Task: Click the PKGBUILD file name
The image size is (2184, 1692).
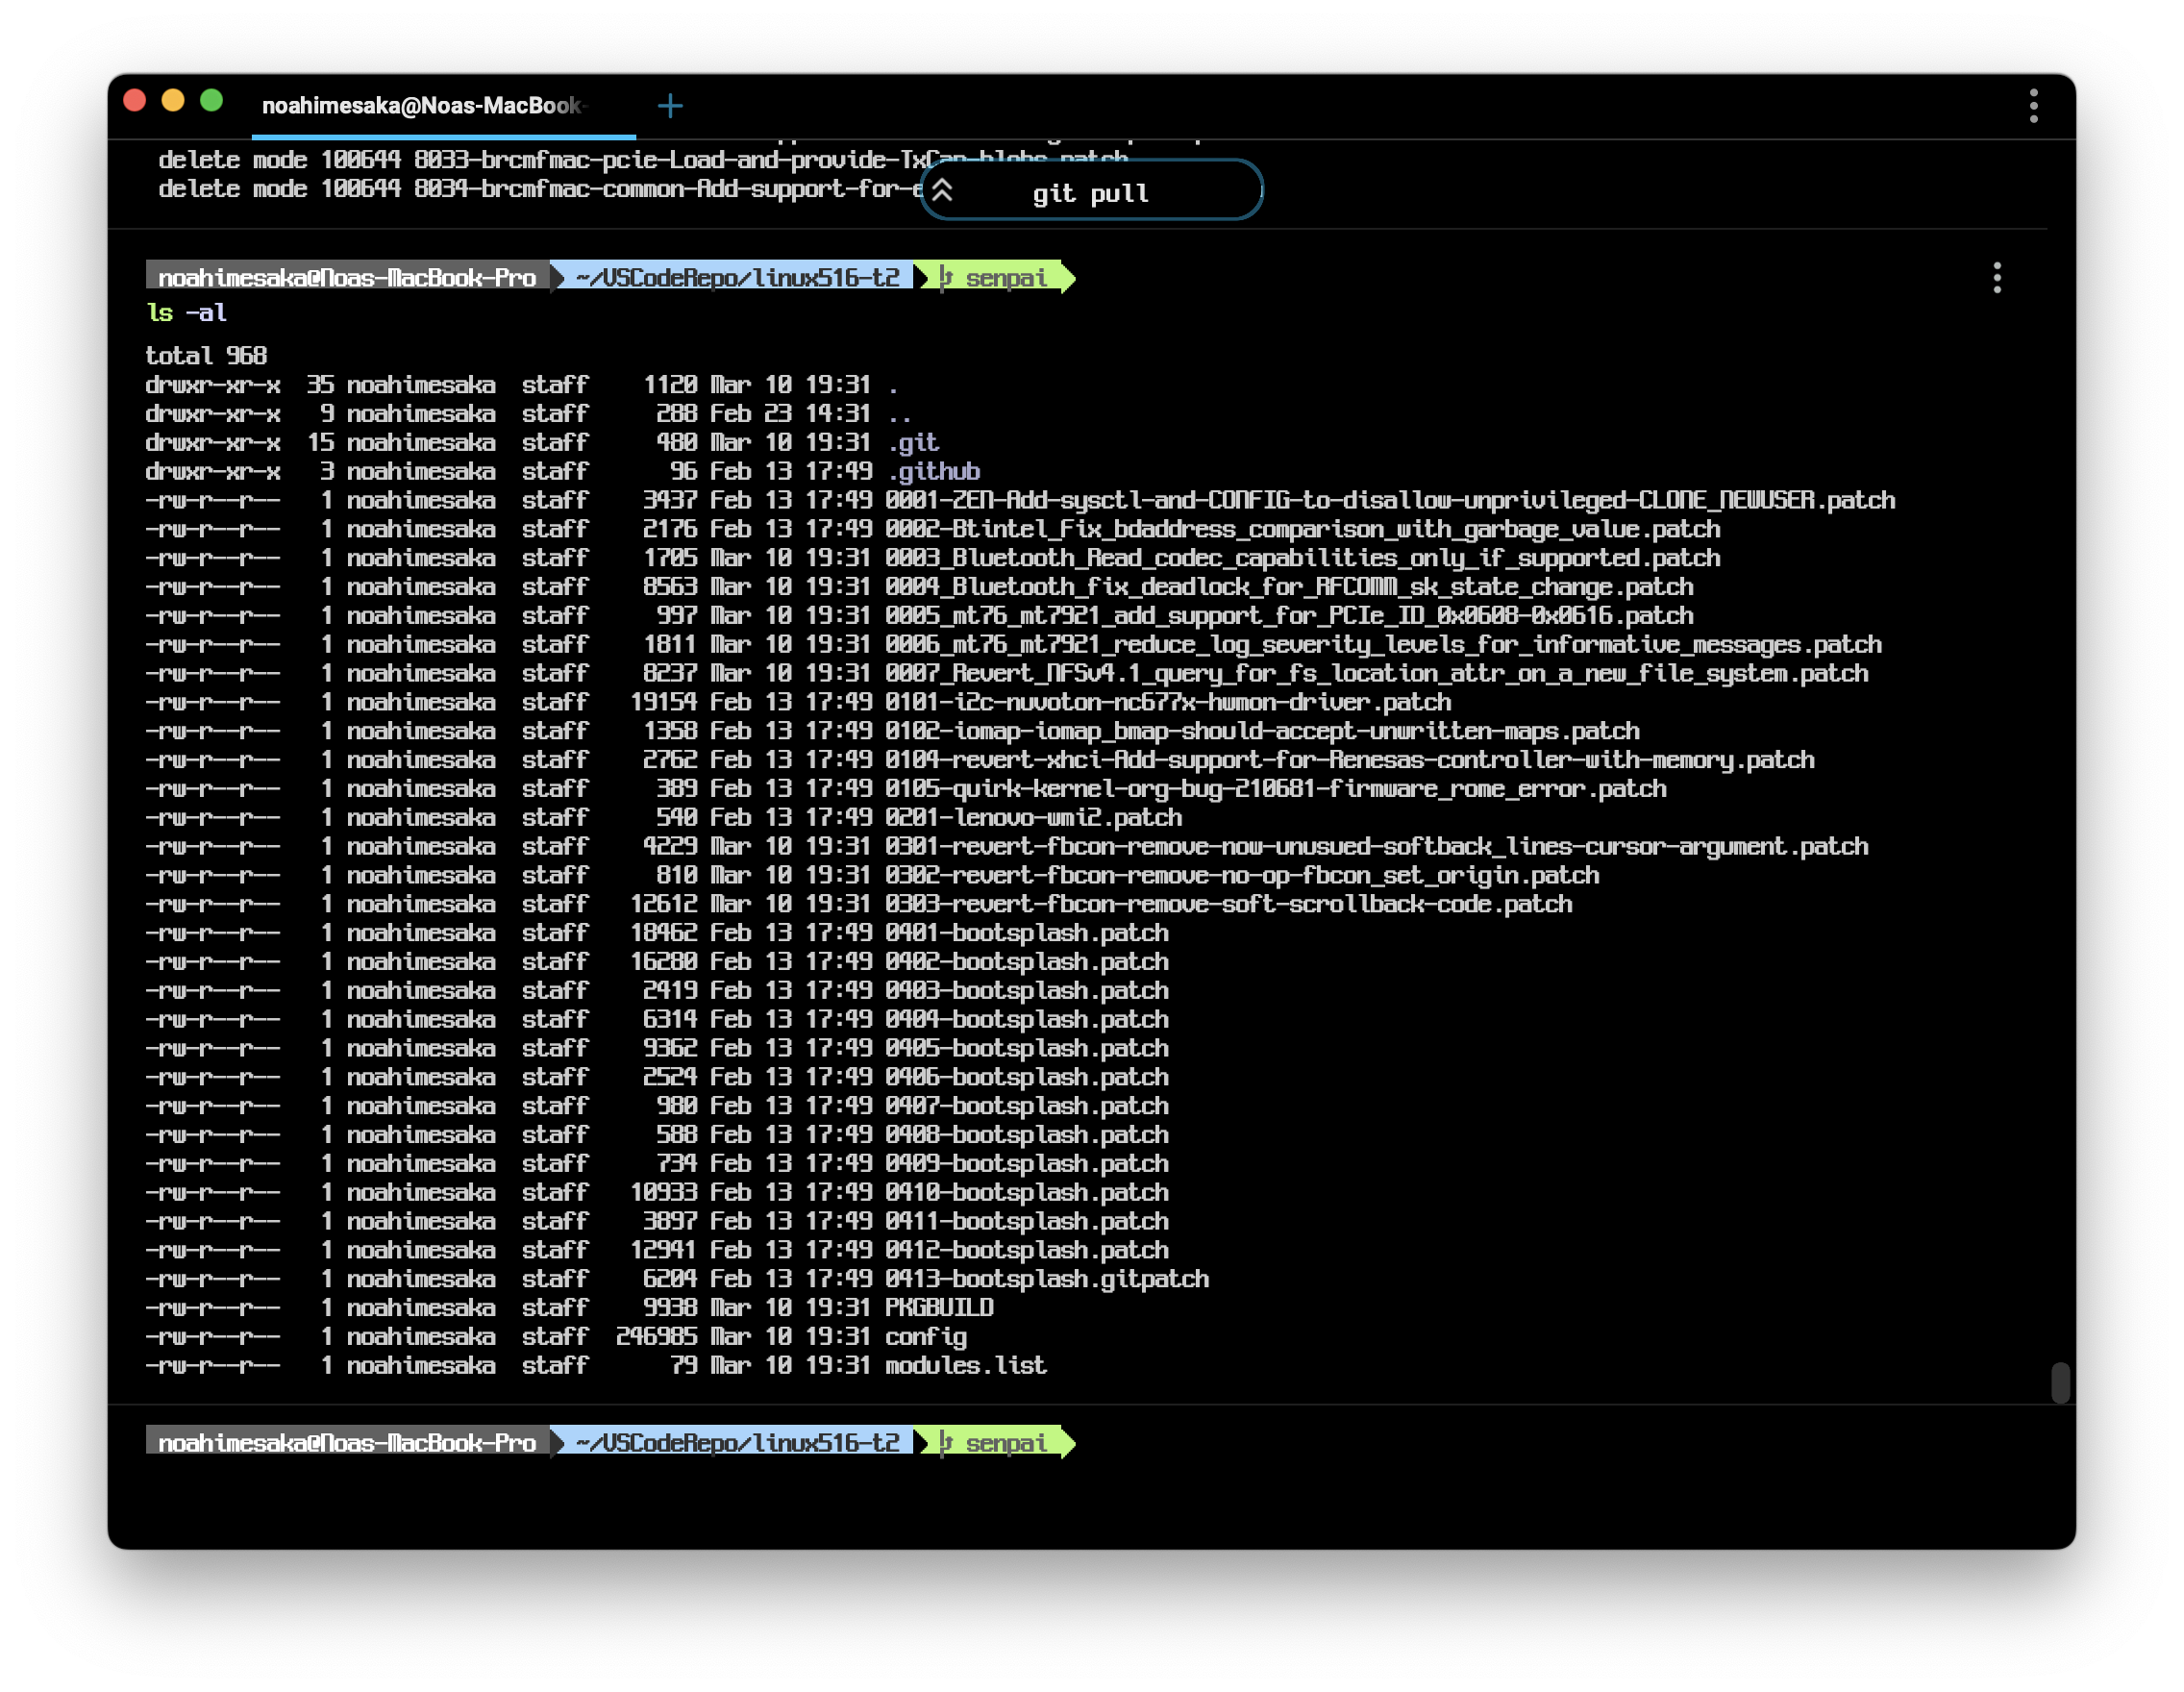Action: click(939, 1307)
